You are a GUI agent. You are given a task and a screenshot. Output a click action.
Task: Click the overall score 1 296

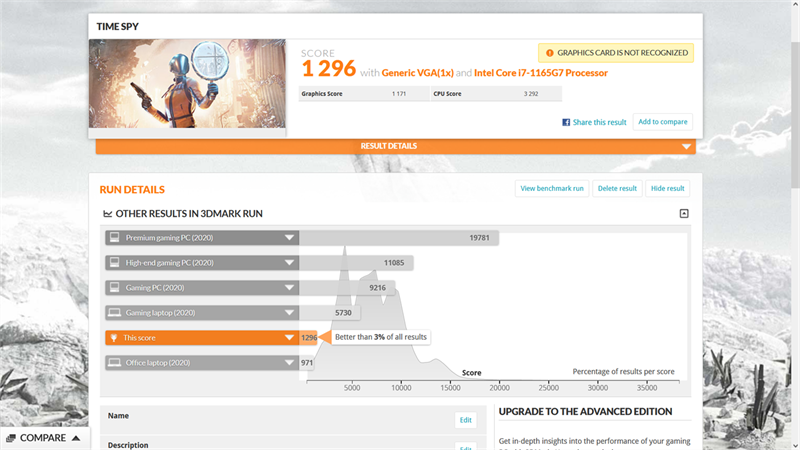click(x=328, y=69)
